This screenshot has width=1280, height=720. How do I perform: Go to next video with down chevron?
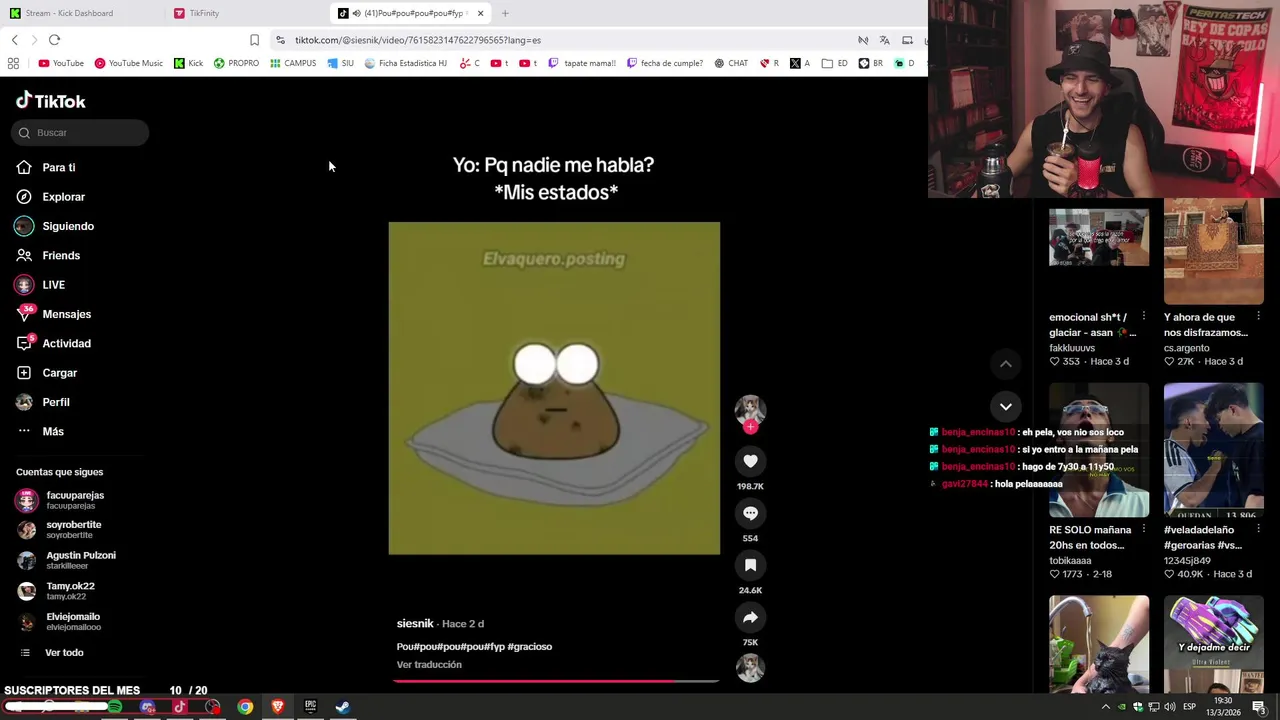1006,406
